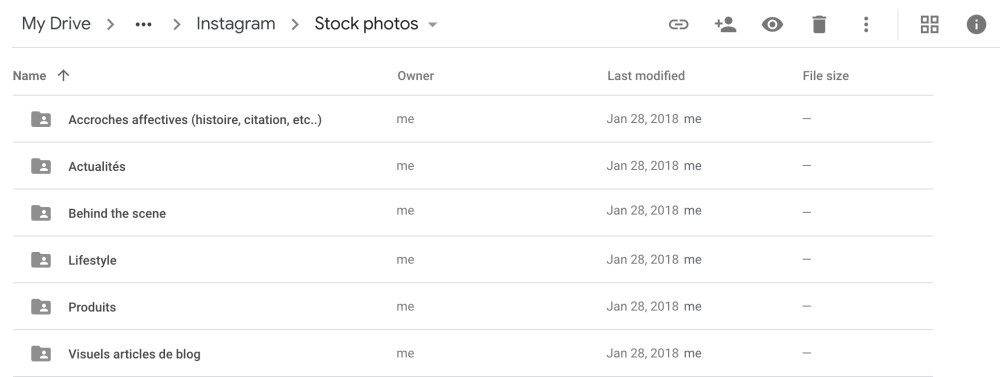Open the three-dot more actions menu
Image resolution: width=1000 pixels, height=377 pixels.
tap(866, 25)
